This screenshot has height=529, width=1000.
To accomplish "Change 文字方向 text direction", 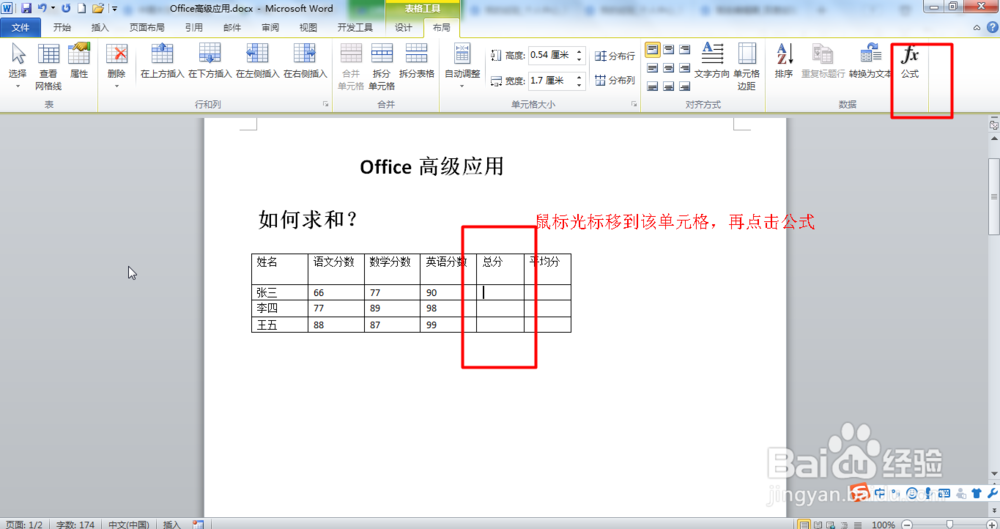I will pyautogui.click(x=712, y=62).
